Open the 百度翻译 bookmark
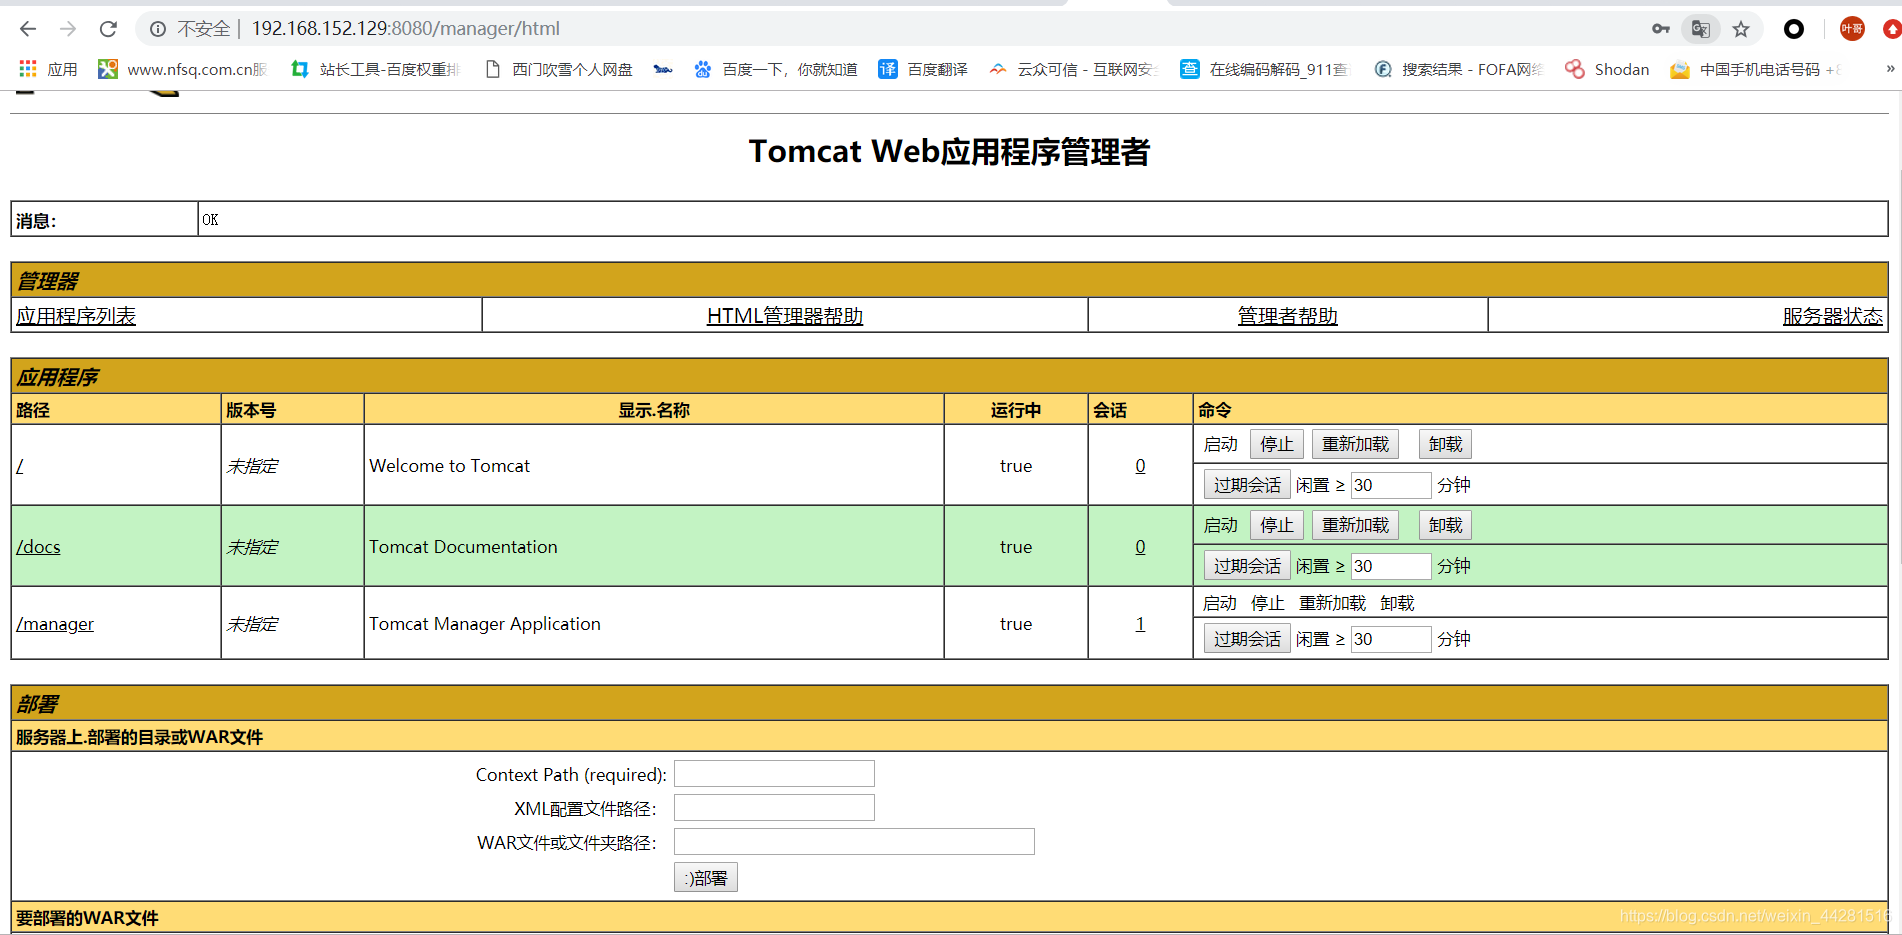Image resolution: width=1902 pixels, height=935 pixels. [x=923, y=69]
